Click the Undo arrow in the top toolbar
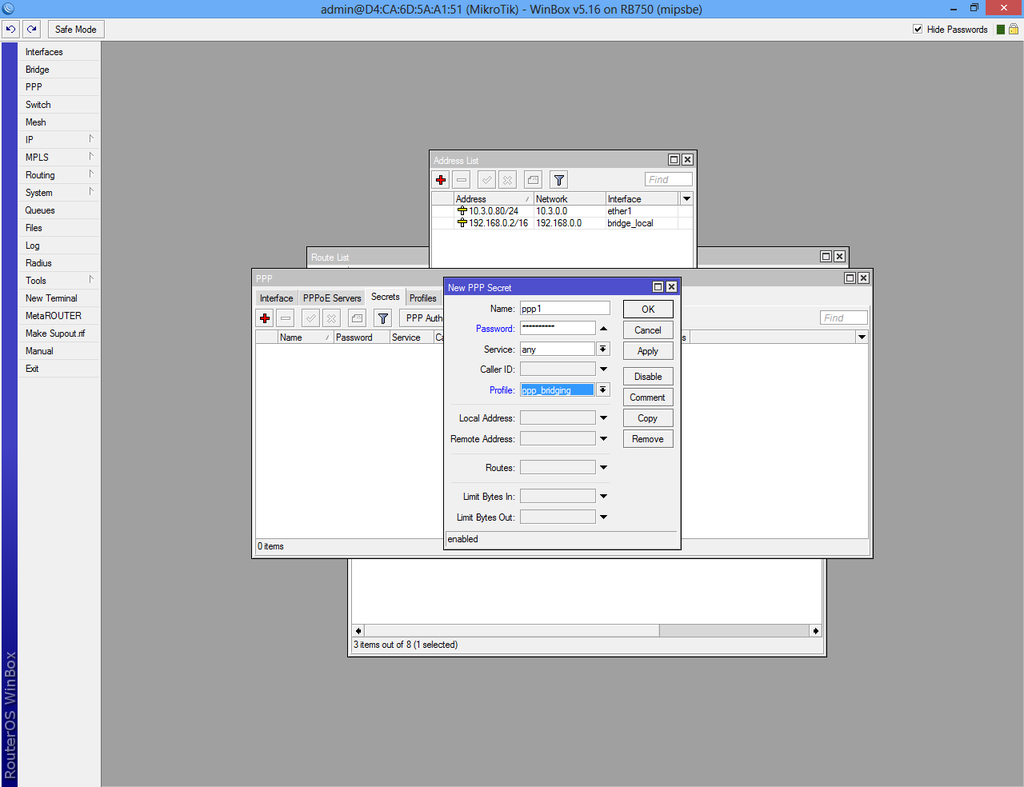The width and height of the screenshot is (1024, 787). (11, 30)
